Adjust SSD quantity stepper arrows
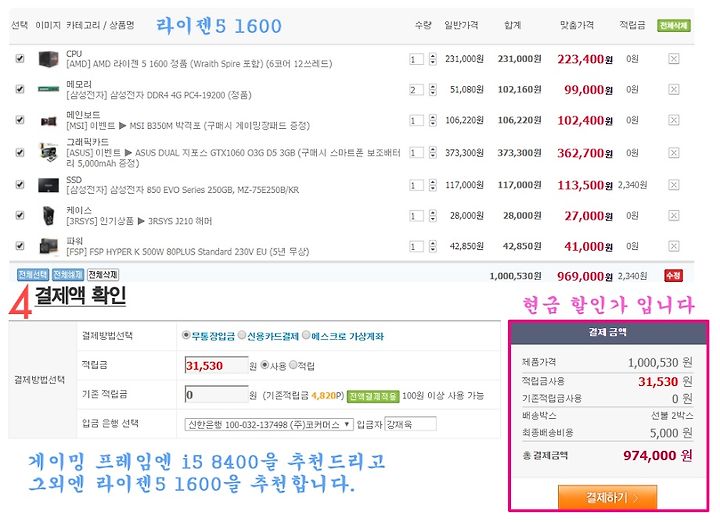This screenshot has height=522, width=720. click(x=433, y=185)
